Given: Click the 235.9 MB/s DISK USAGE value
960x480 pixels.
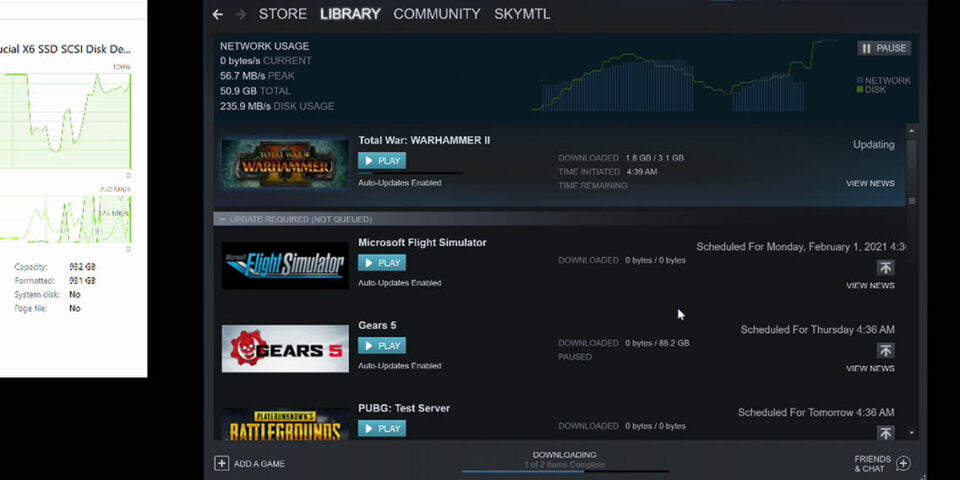Looking at the screenshot, I should [x=277, y=106].
